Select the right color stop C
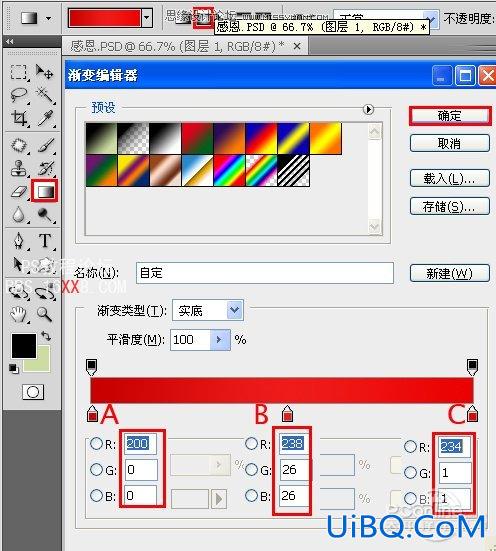Screen dimensions: 496x551 click(472, 413)
